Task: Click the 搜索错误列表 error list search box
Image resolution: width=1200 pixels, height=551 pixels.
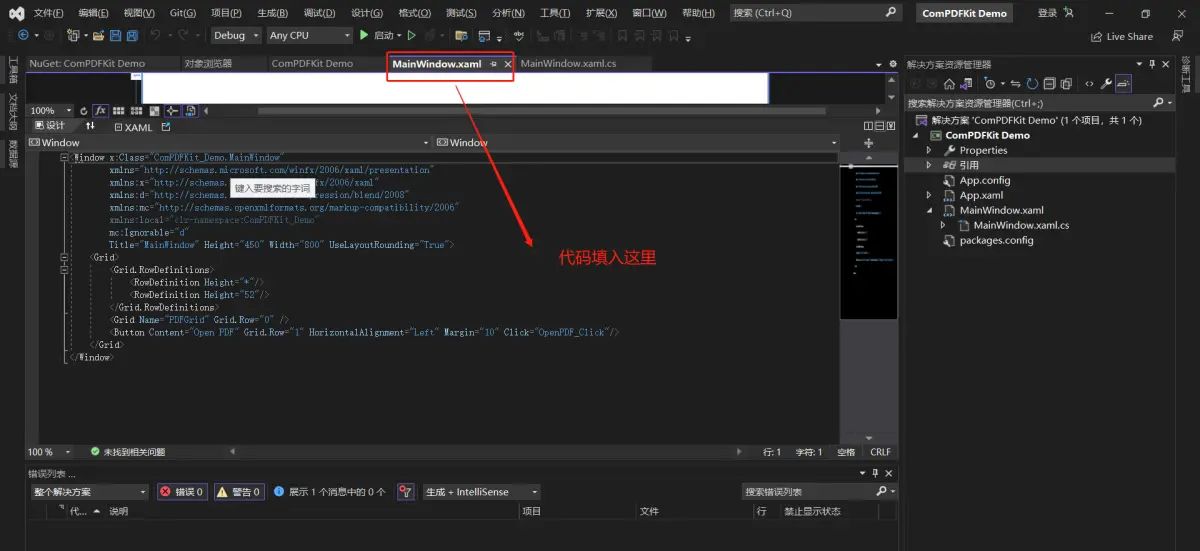Action: tap(820, 492)
